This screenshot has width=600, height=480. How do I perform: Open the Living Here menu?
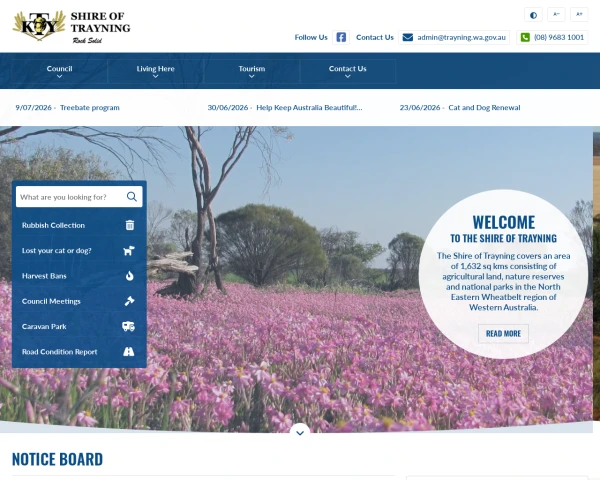point(155,71)
